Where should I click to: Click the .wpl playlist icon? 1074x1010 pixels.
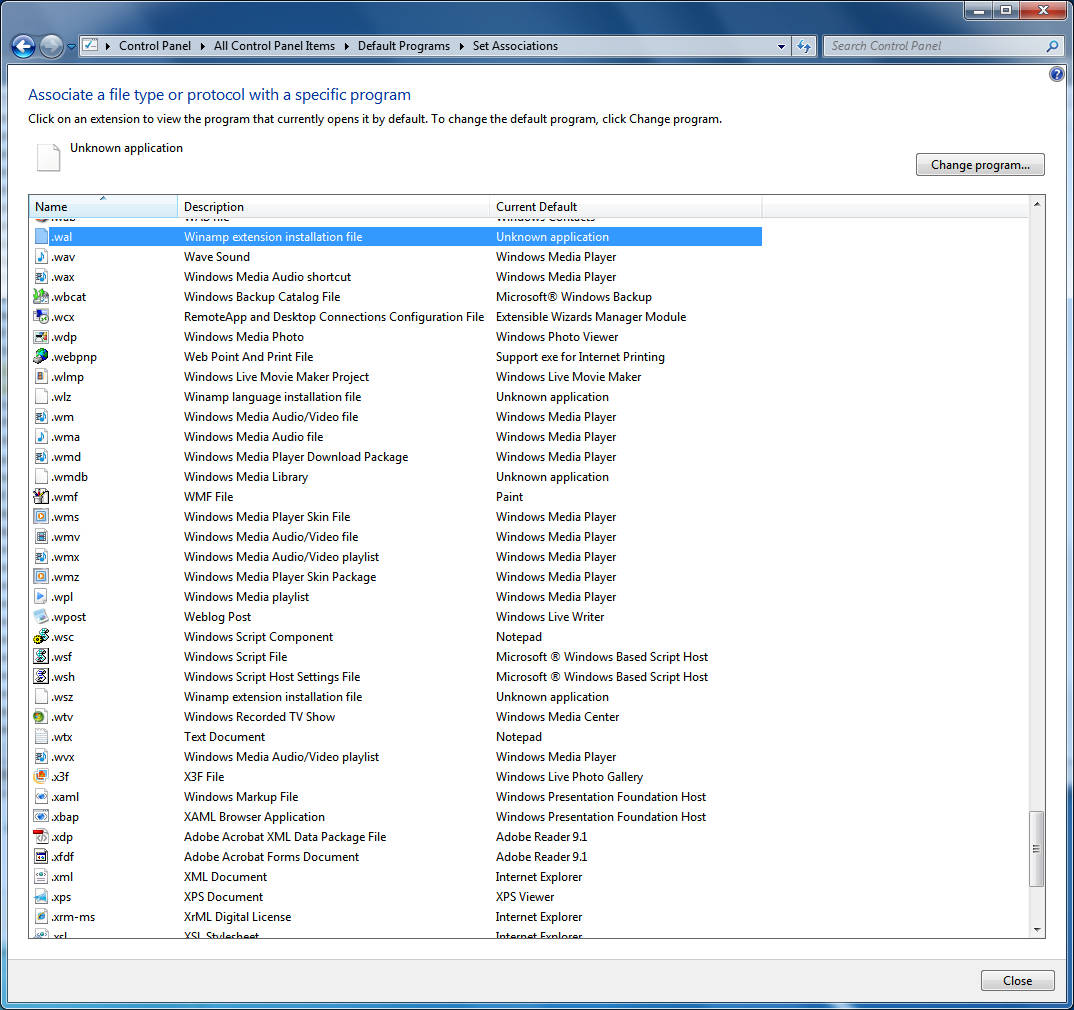(x=41, y=596)
